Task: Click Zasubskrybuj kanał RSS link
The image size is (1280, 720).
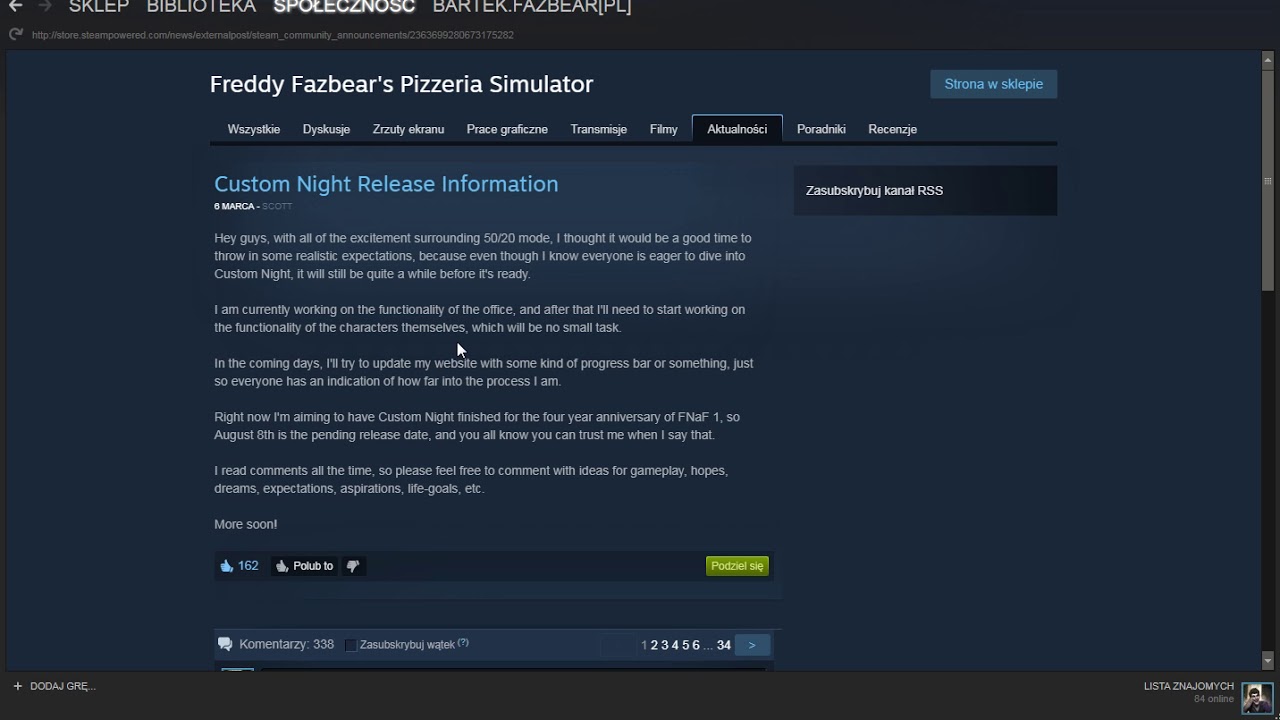Action: click(x=874, y=191)
